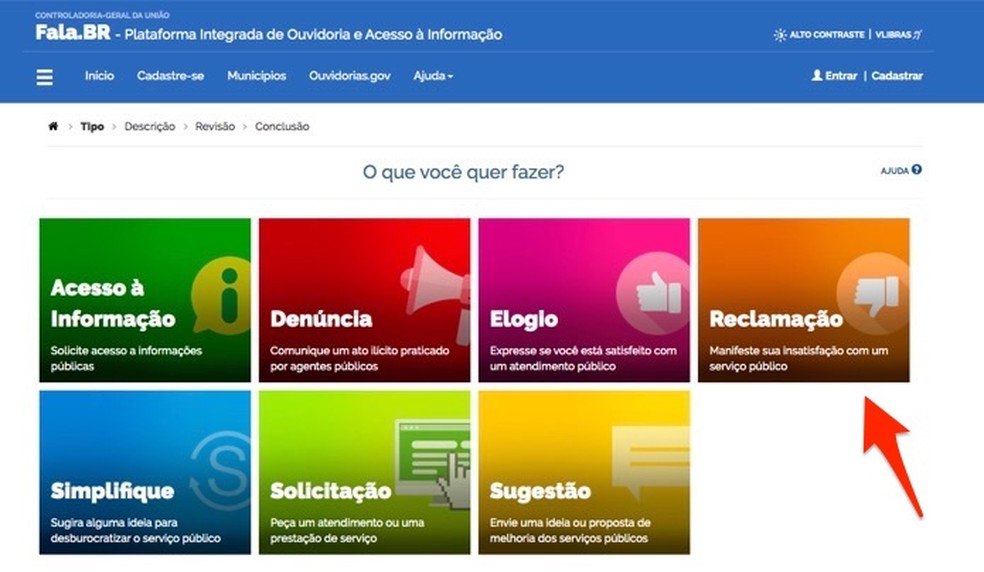Expand the Ajuda dropdown menu

433,76
